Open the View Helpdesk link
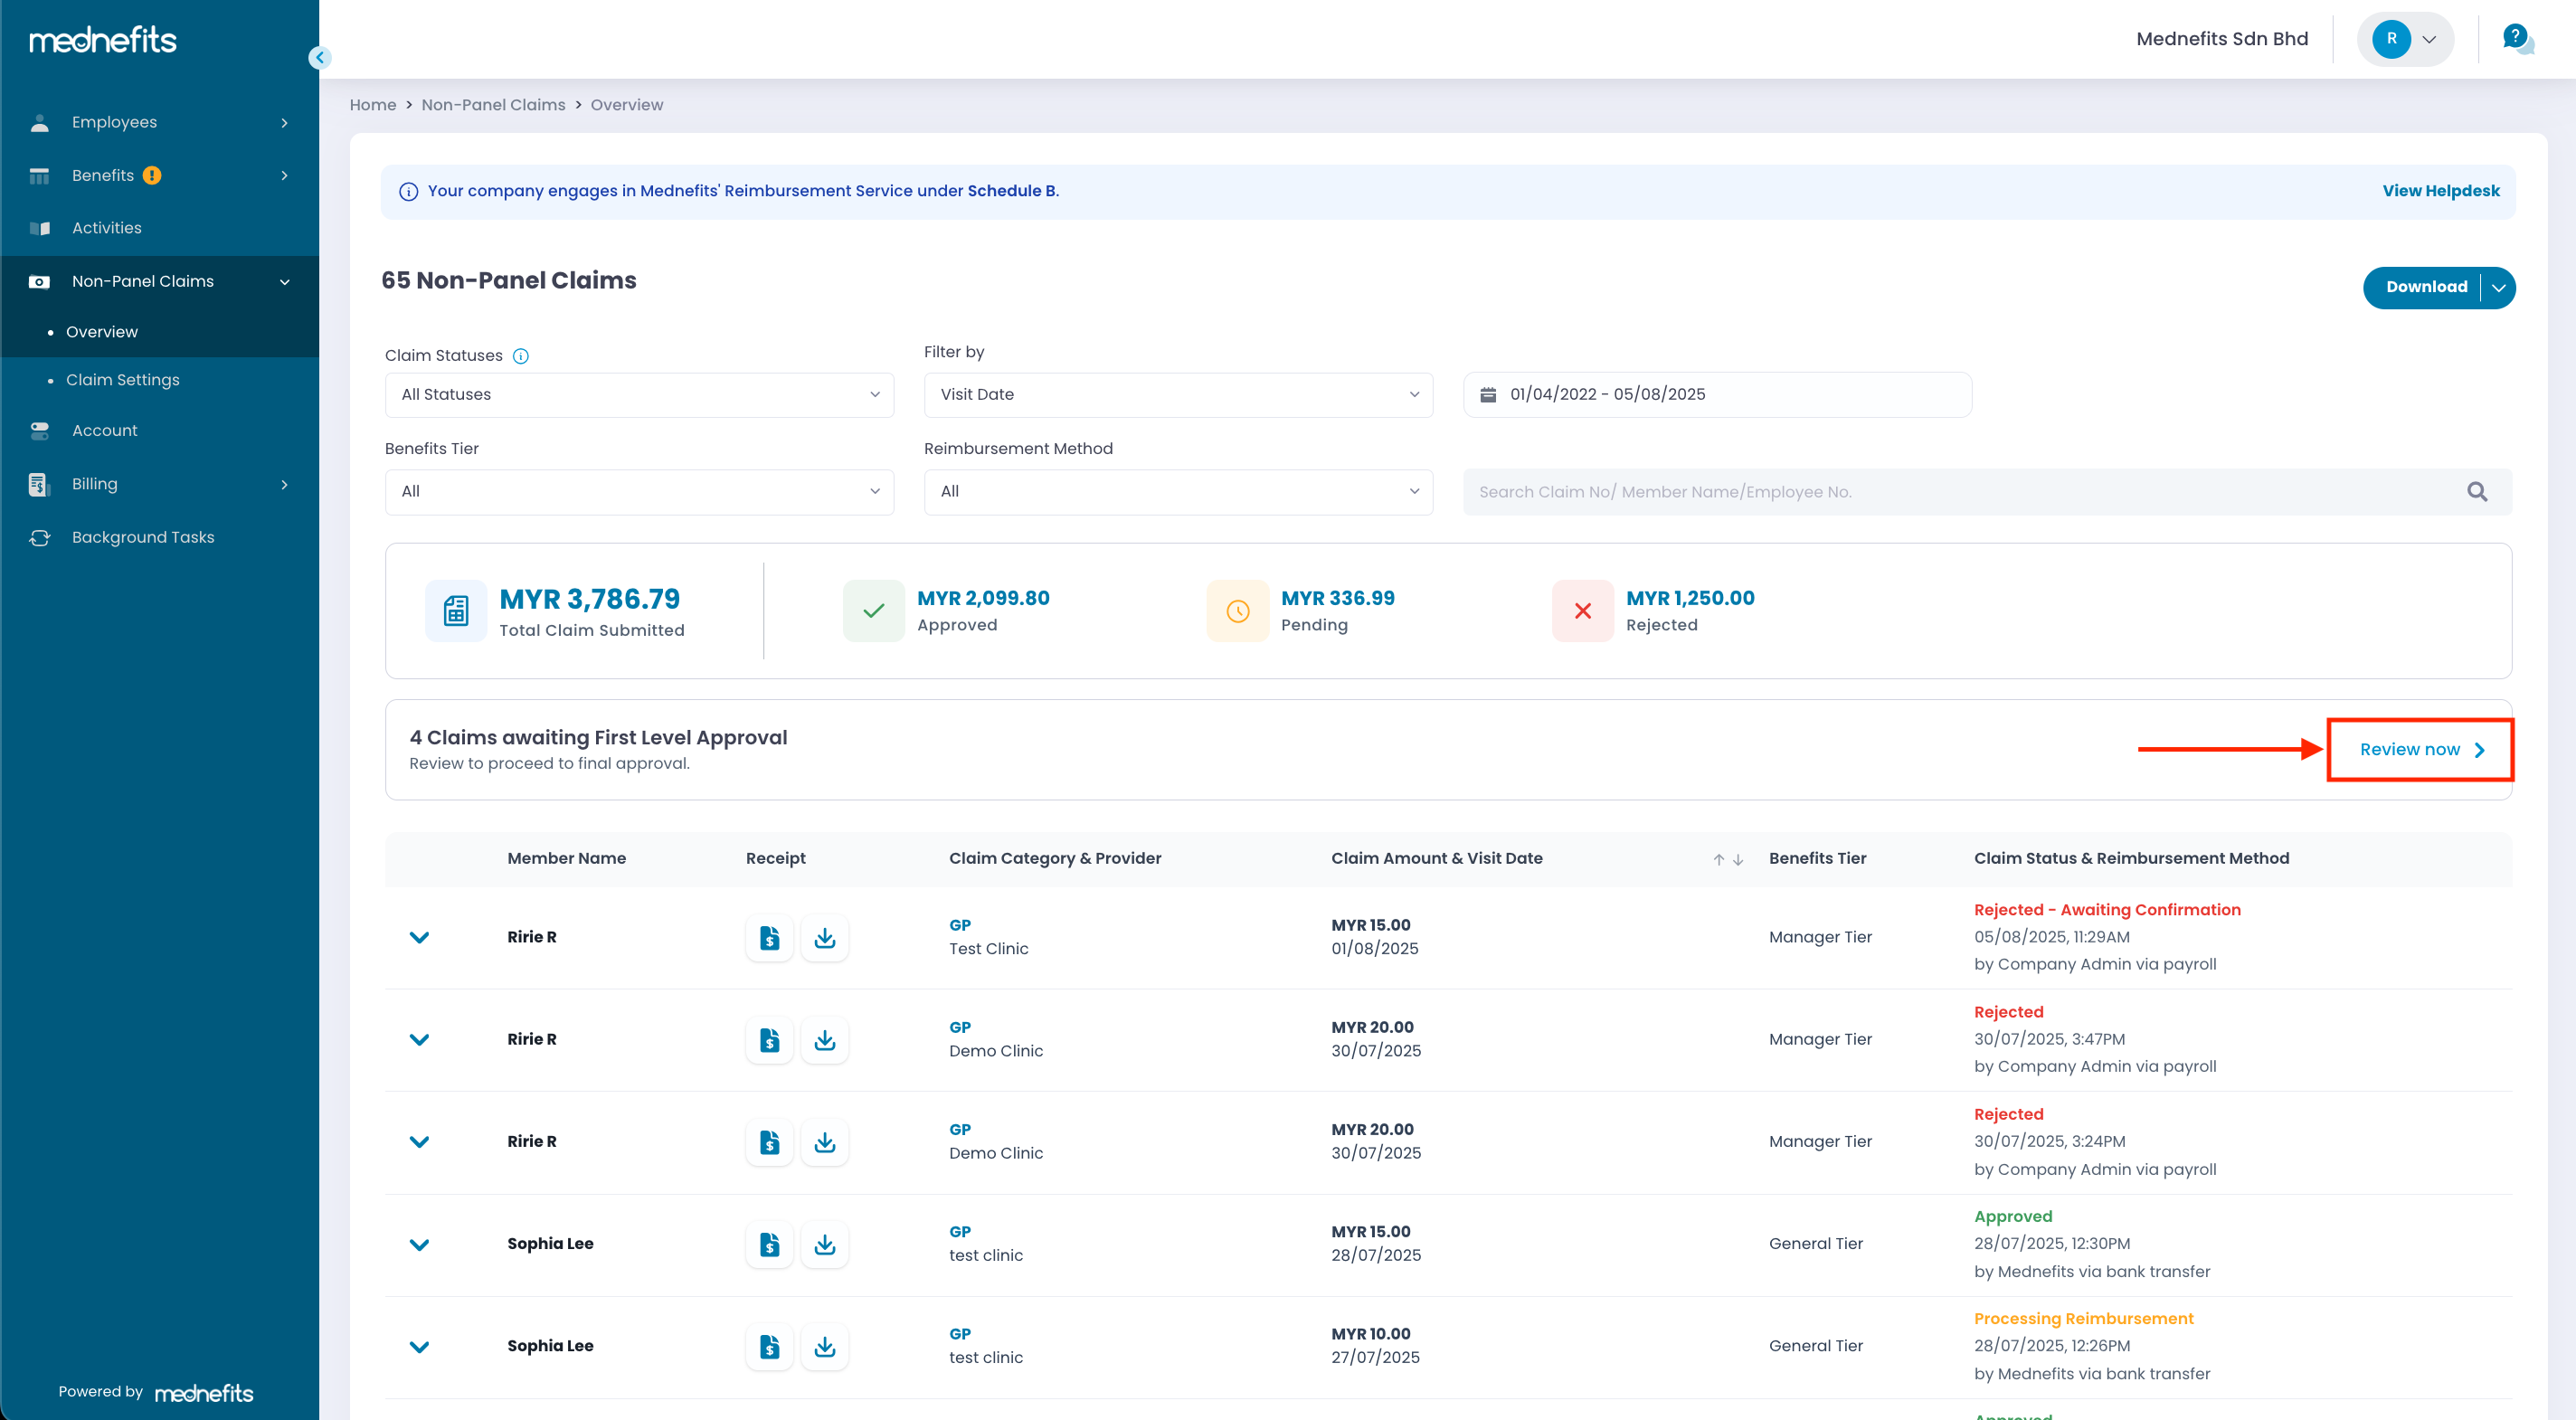The width and height of the screenshot is (2576, 1420). pyautogui.click(x=2440, y=191)
